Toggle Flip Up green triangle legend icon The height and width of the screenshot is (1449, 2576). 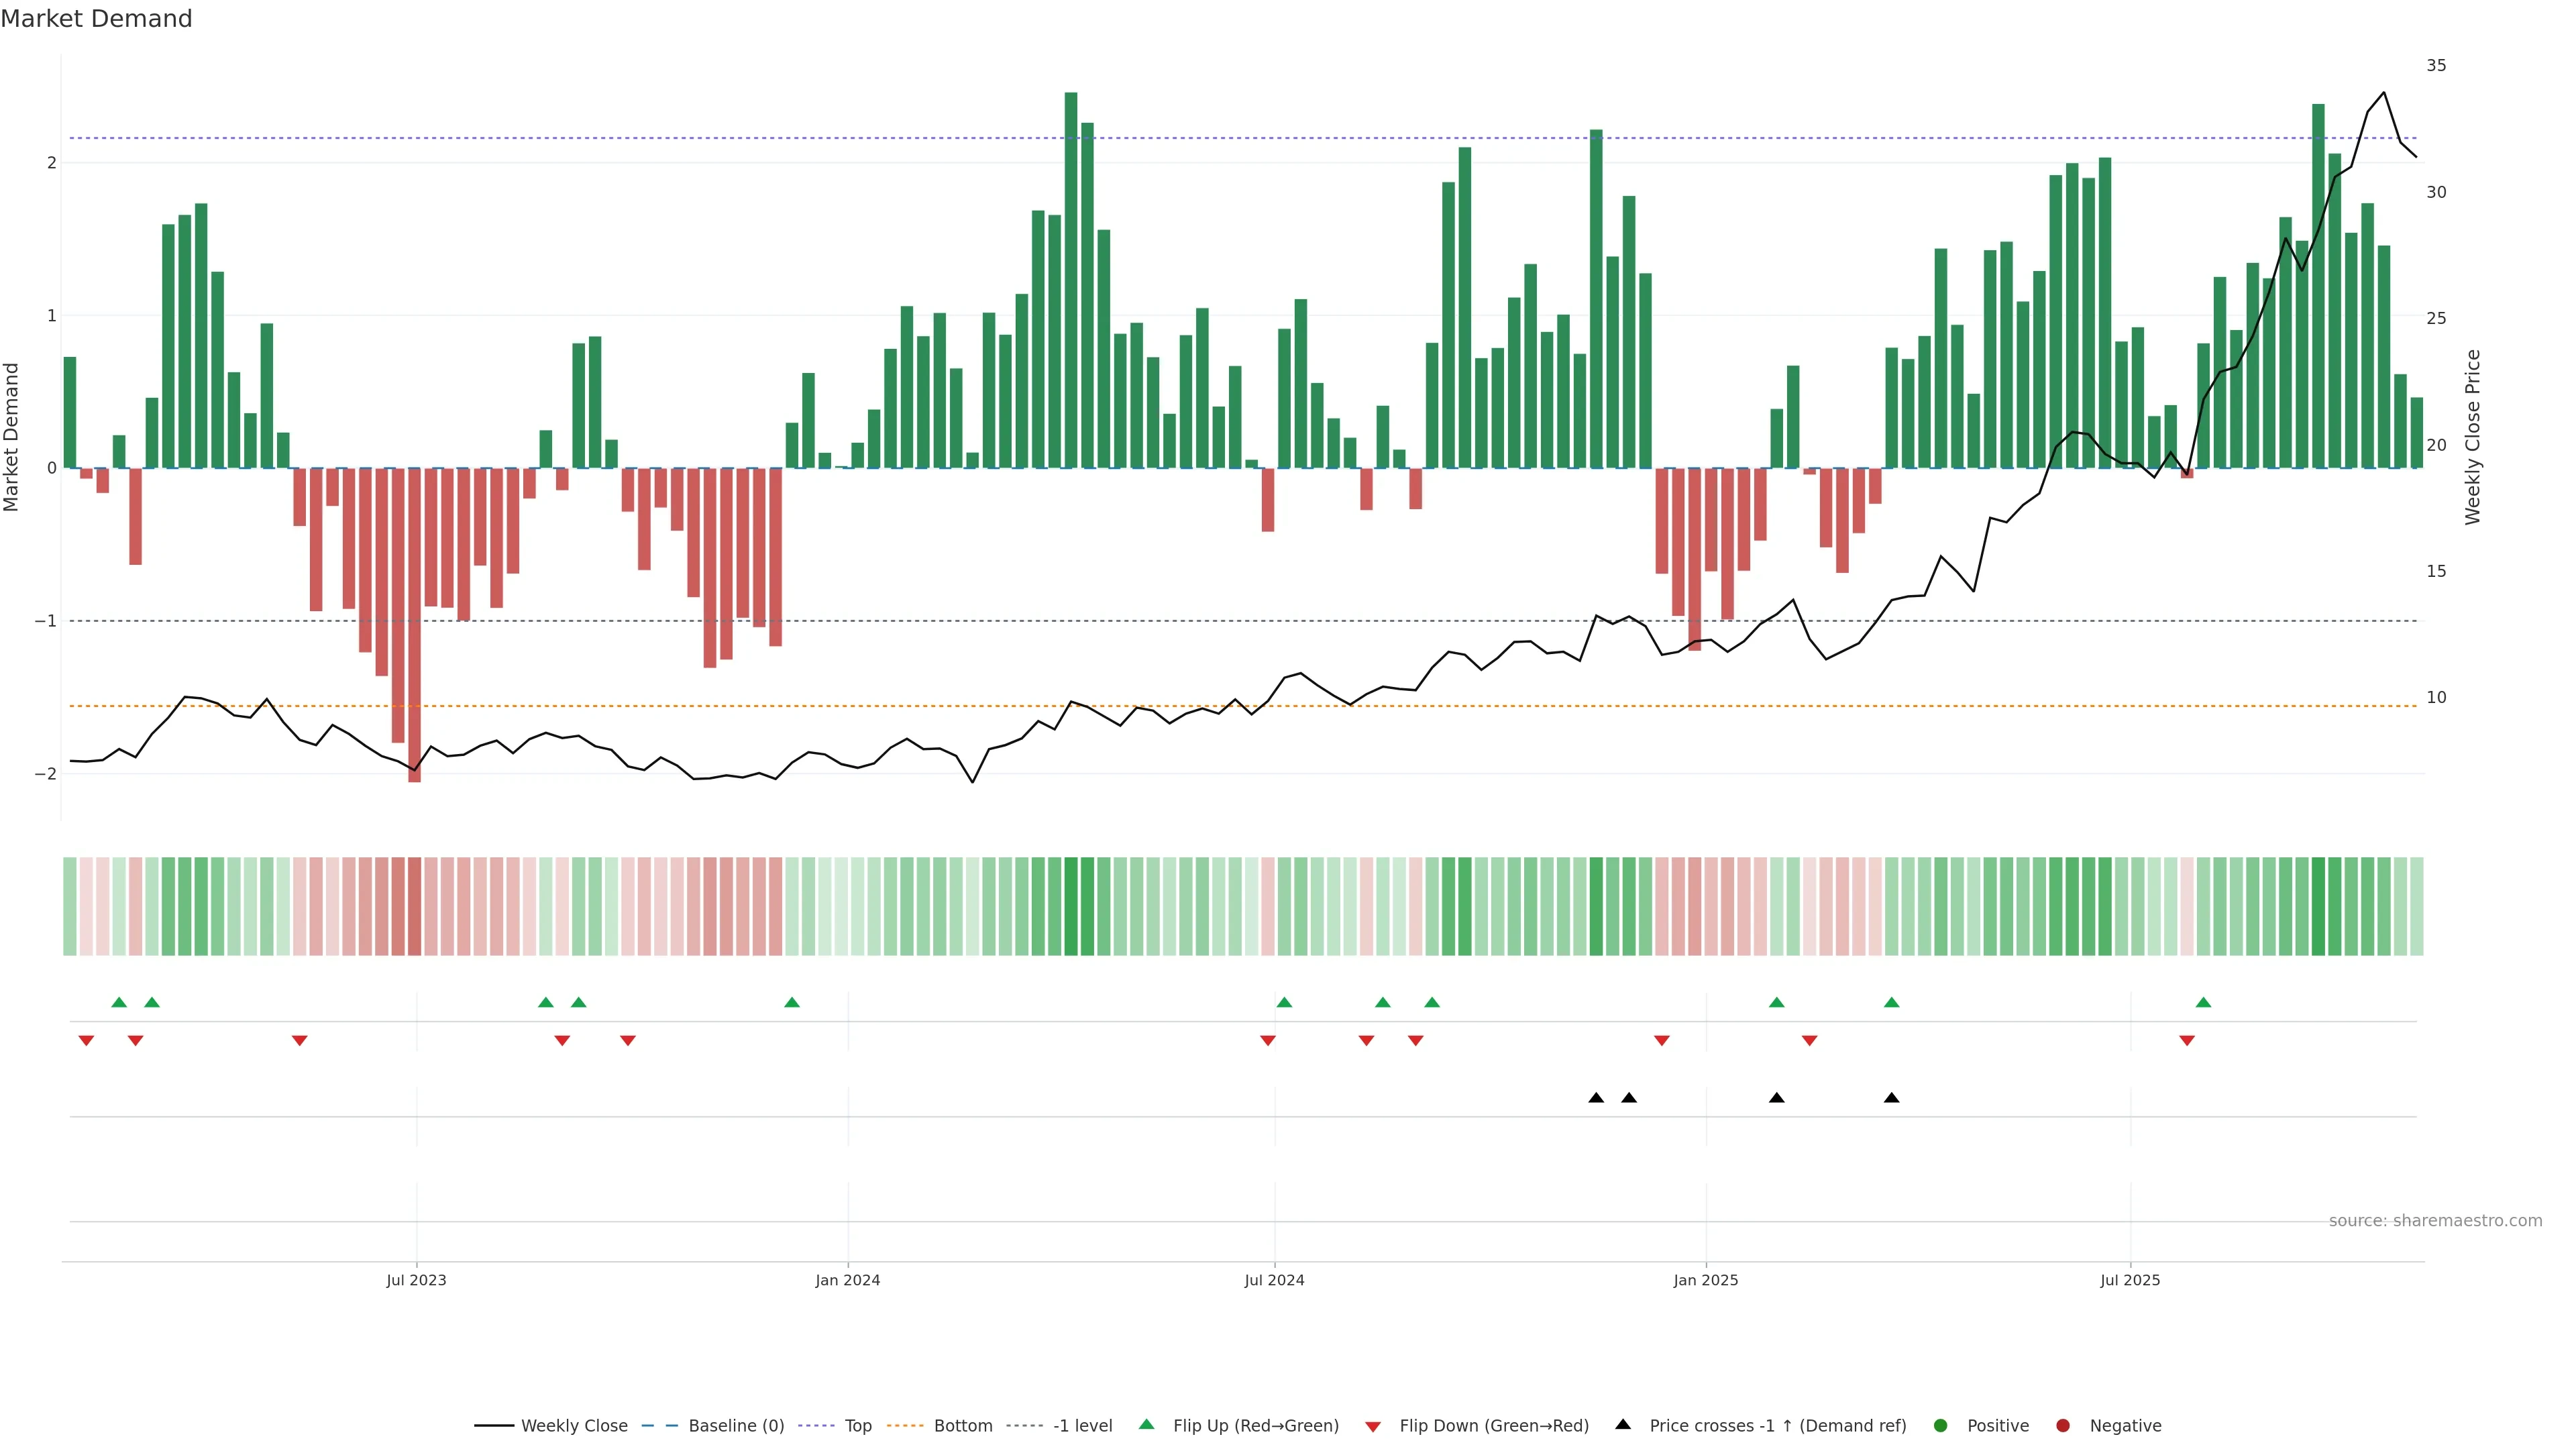point(1146,1424)
